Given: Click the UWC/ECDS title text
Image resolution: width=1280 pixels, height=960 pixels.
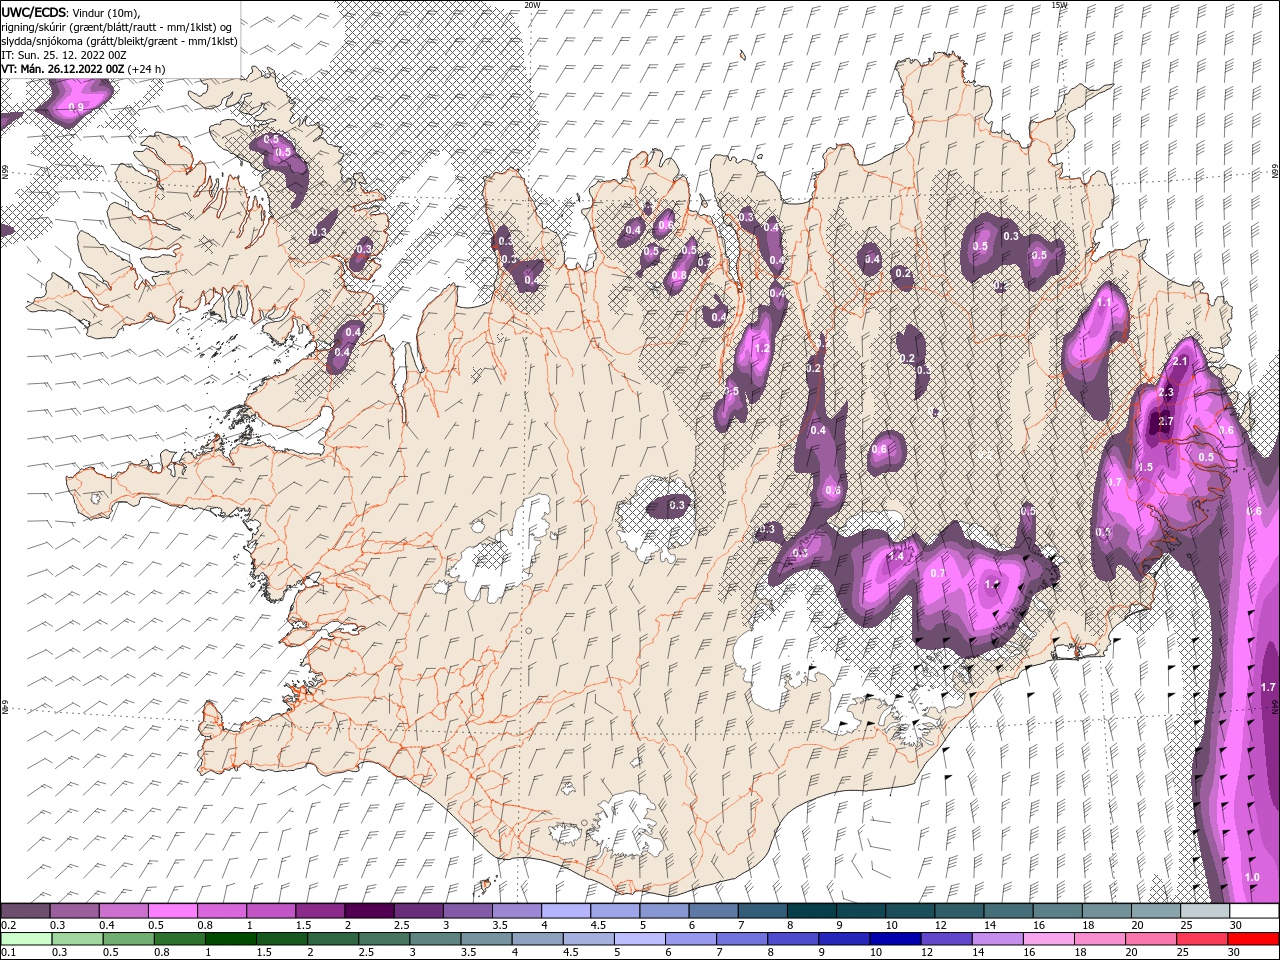Looking at the screenshot, I should click(x=34, y=11).
